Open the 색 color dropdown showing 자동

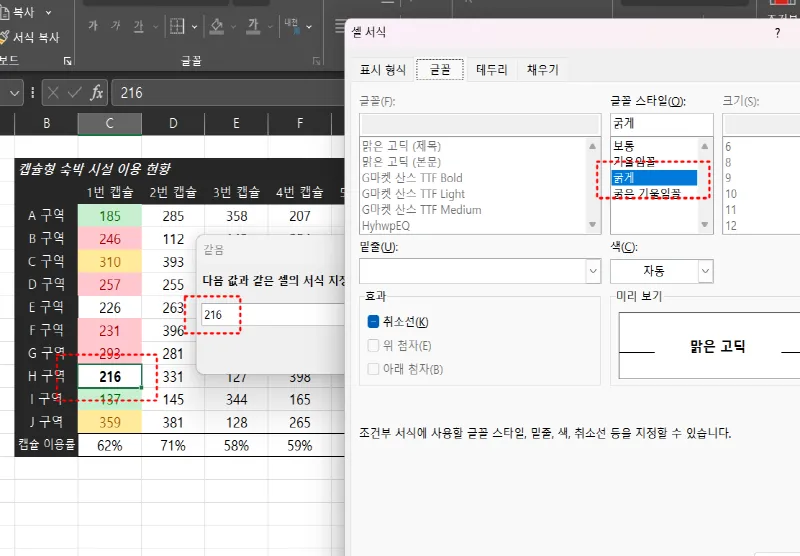coord(661,271)
